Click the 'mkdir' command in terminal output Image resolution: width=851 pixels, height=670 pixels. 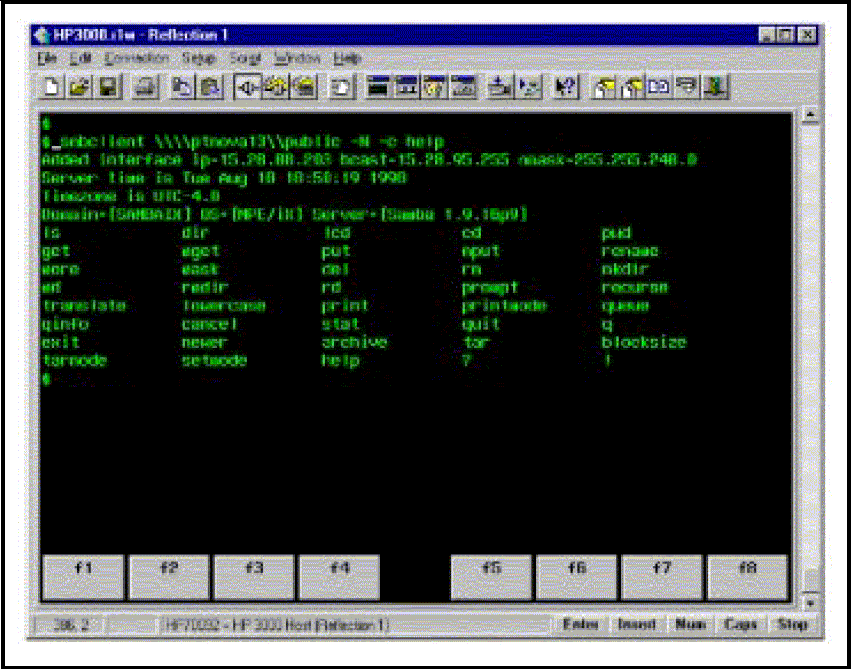tap(625, 270)
